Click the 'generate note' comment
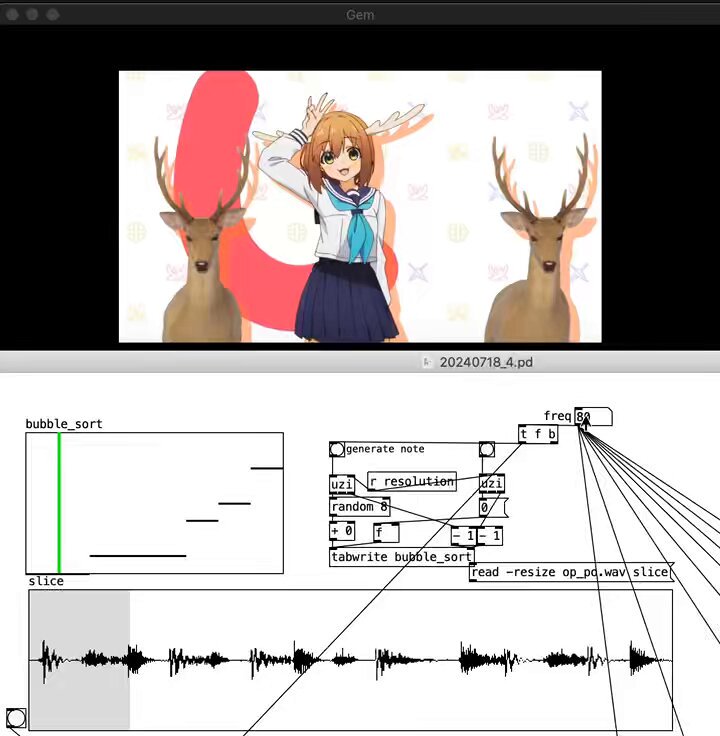720x736 pixels. click(x=385, y=449)
